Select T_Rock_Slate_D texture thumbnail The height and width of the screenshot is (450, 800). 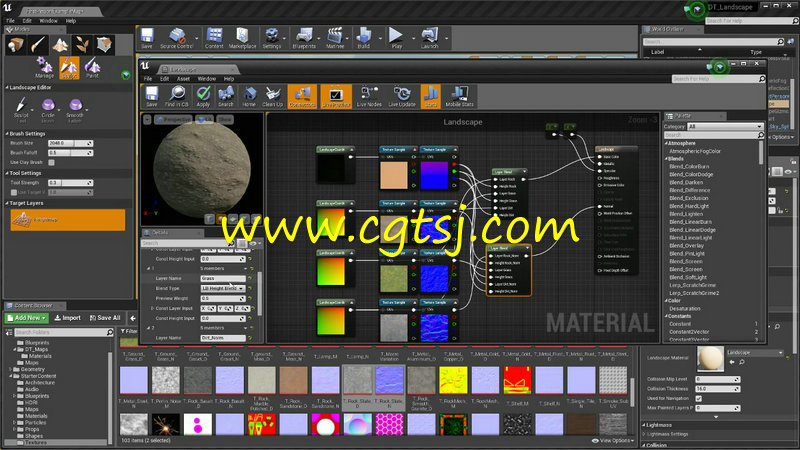click(358, 380)
